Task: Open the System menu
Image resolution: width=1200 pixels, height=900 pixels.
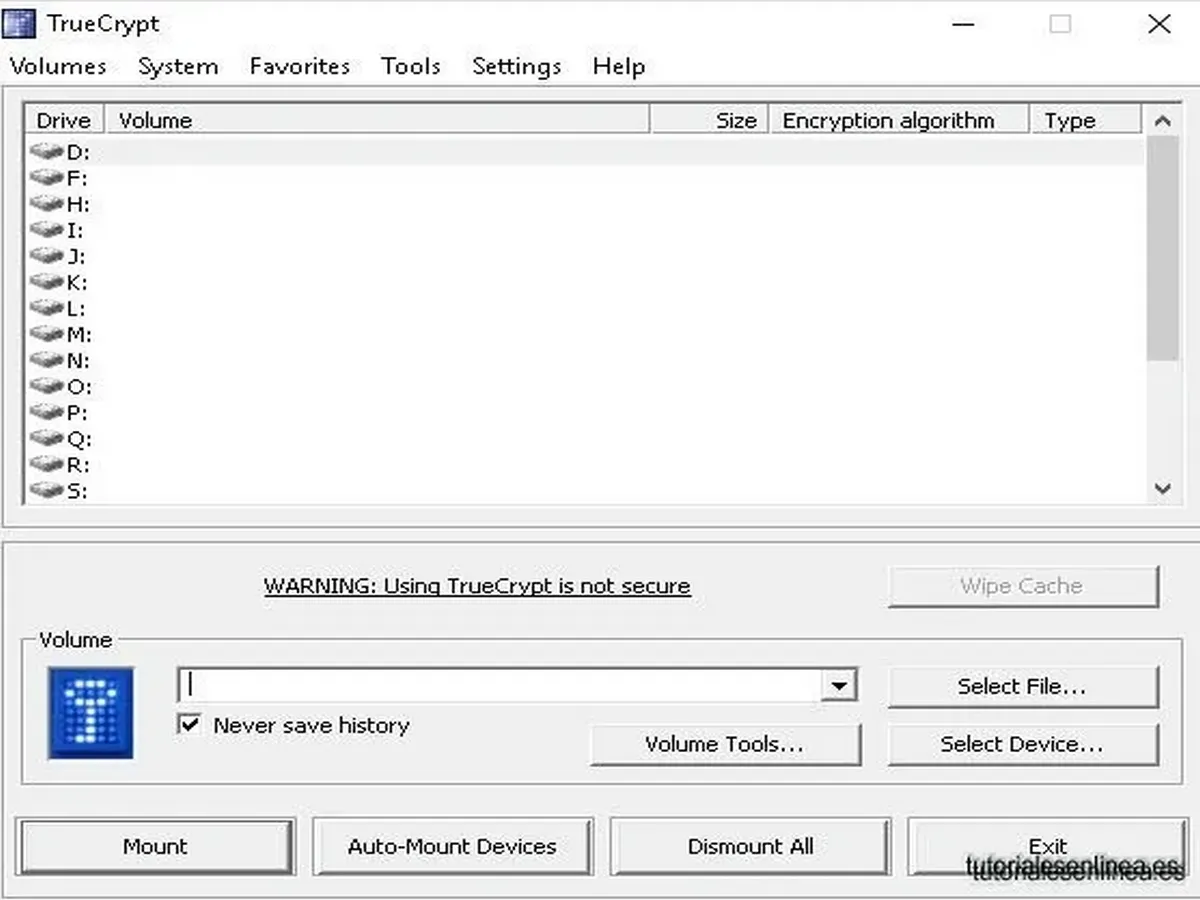Action: pos(178,66)
